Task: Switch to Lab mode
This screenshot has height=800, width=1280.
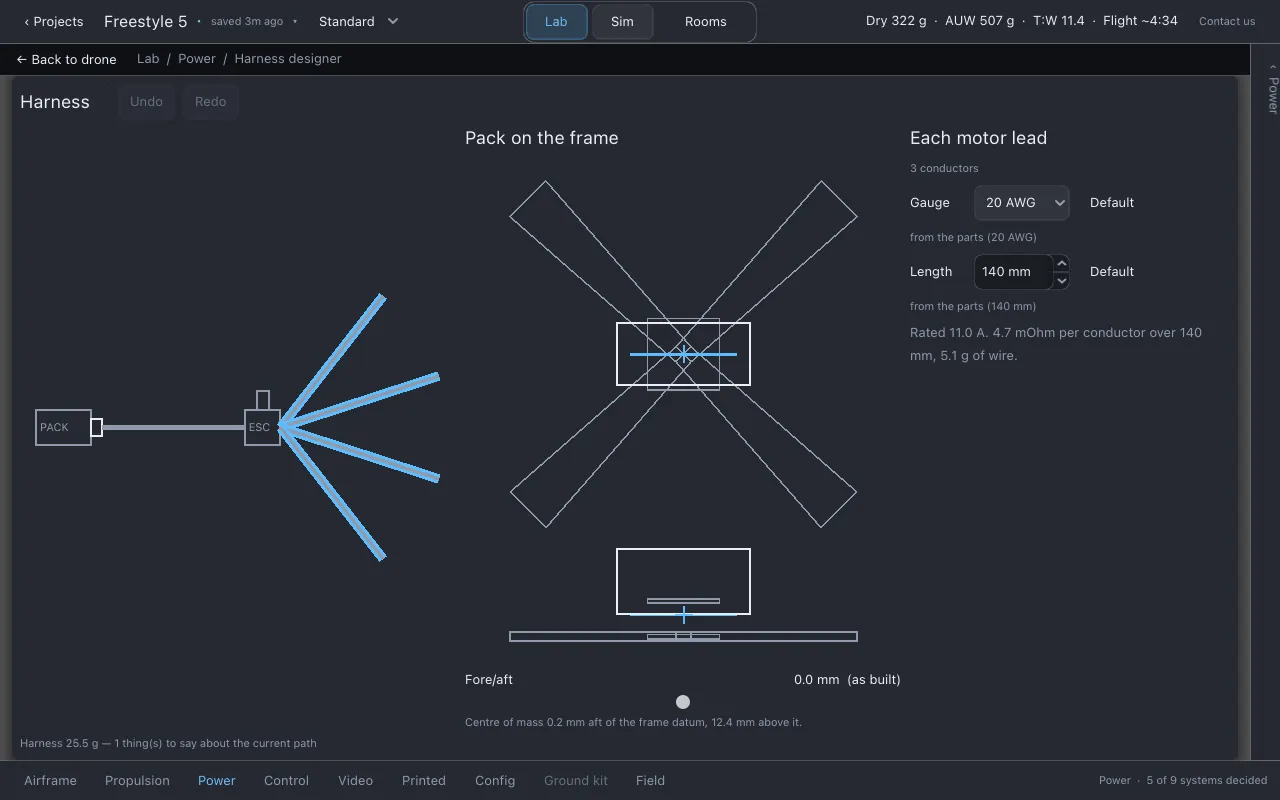Action: 556,22
